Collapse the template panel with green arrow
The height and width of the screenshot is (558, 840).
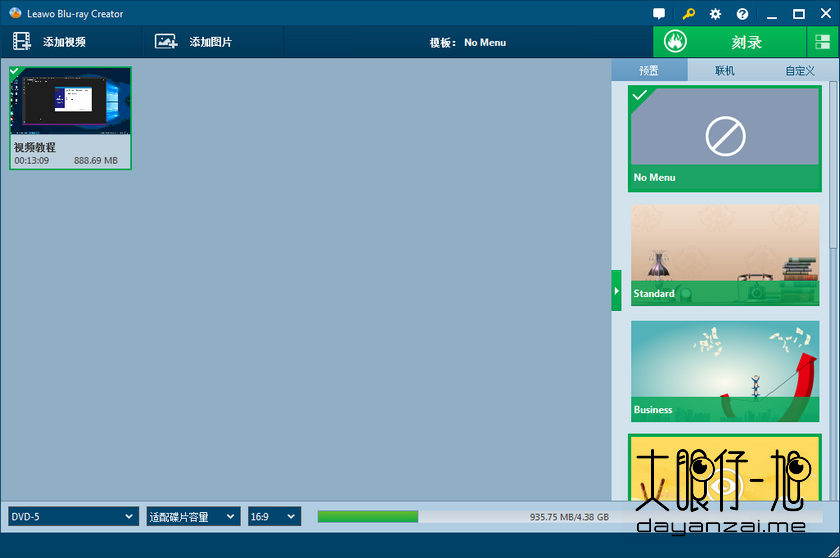point(617,290)
